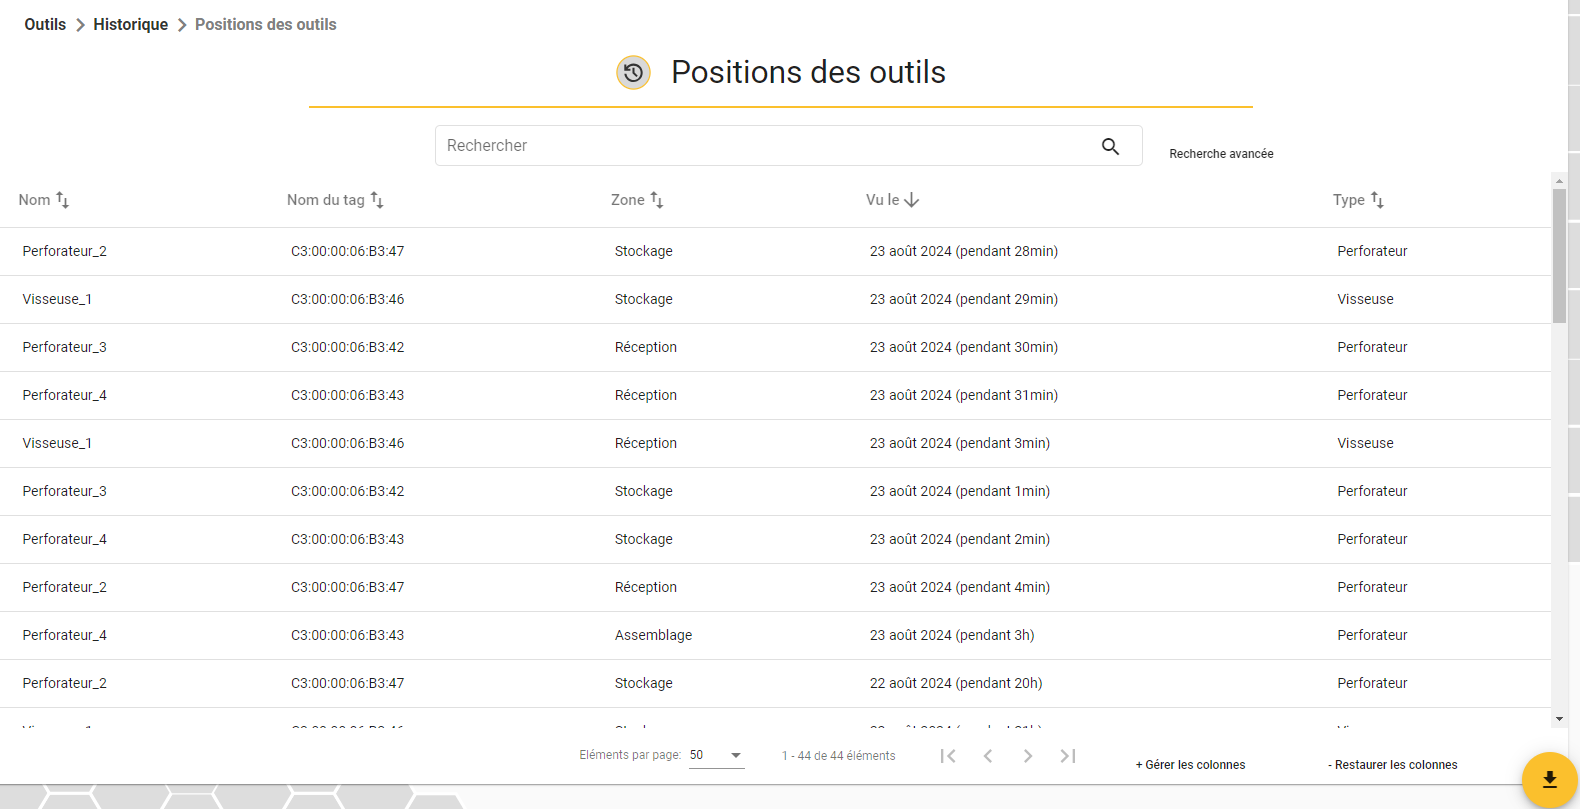The image size is (1580, 809).
Task: Open Historique breadcrumb item
Action: (x=130, y=24)
